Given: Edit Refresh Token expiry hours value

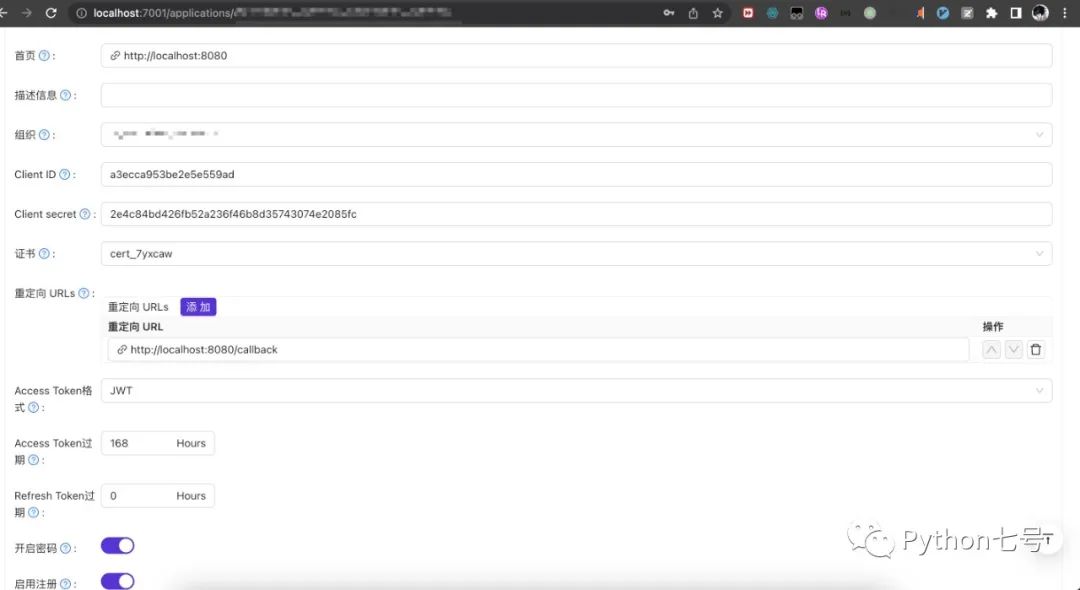Looking at the screenshot, I should coord(158,496).
